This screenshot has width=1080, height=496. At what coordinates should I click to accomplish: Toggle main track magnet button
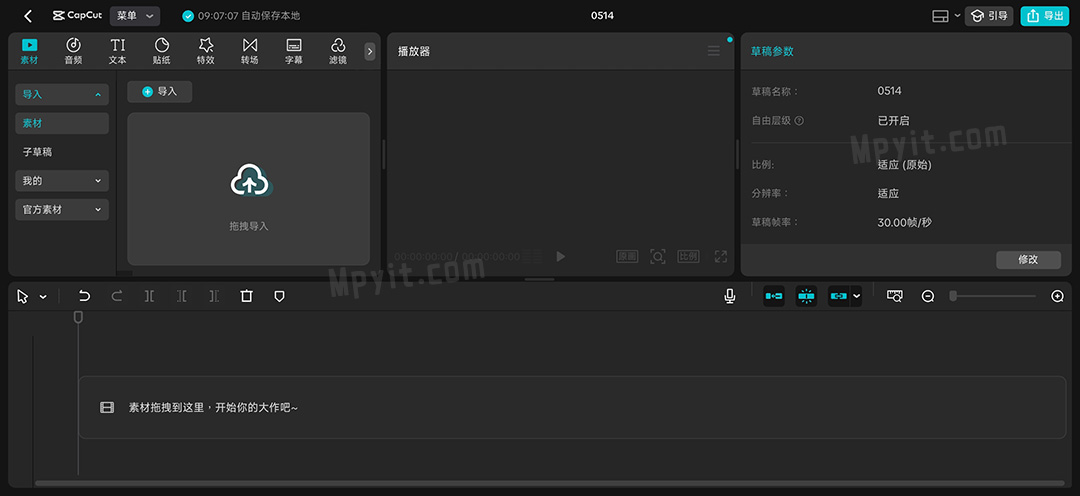pyautogui.click(x=774, y=296)
